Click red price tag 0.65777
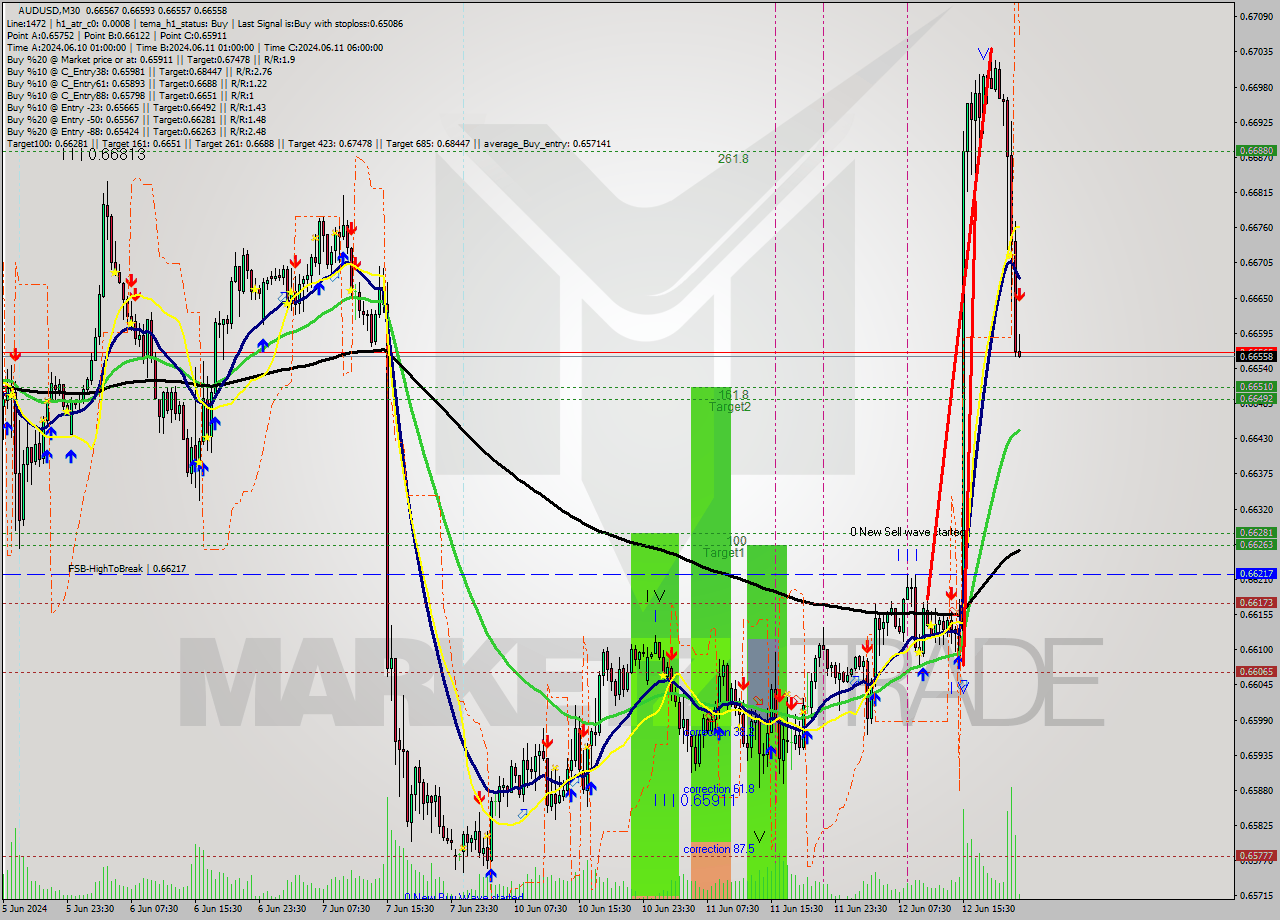This screenshot has height=920, width=1280. pyautogui.click(x=1255, y=856)
